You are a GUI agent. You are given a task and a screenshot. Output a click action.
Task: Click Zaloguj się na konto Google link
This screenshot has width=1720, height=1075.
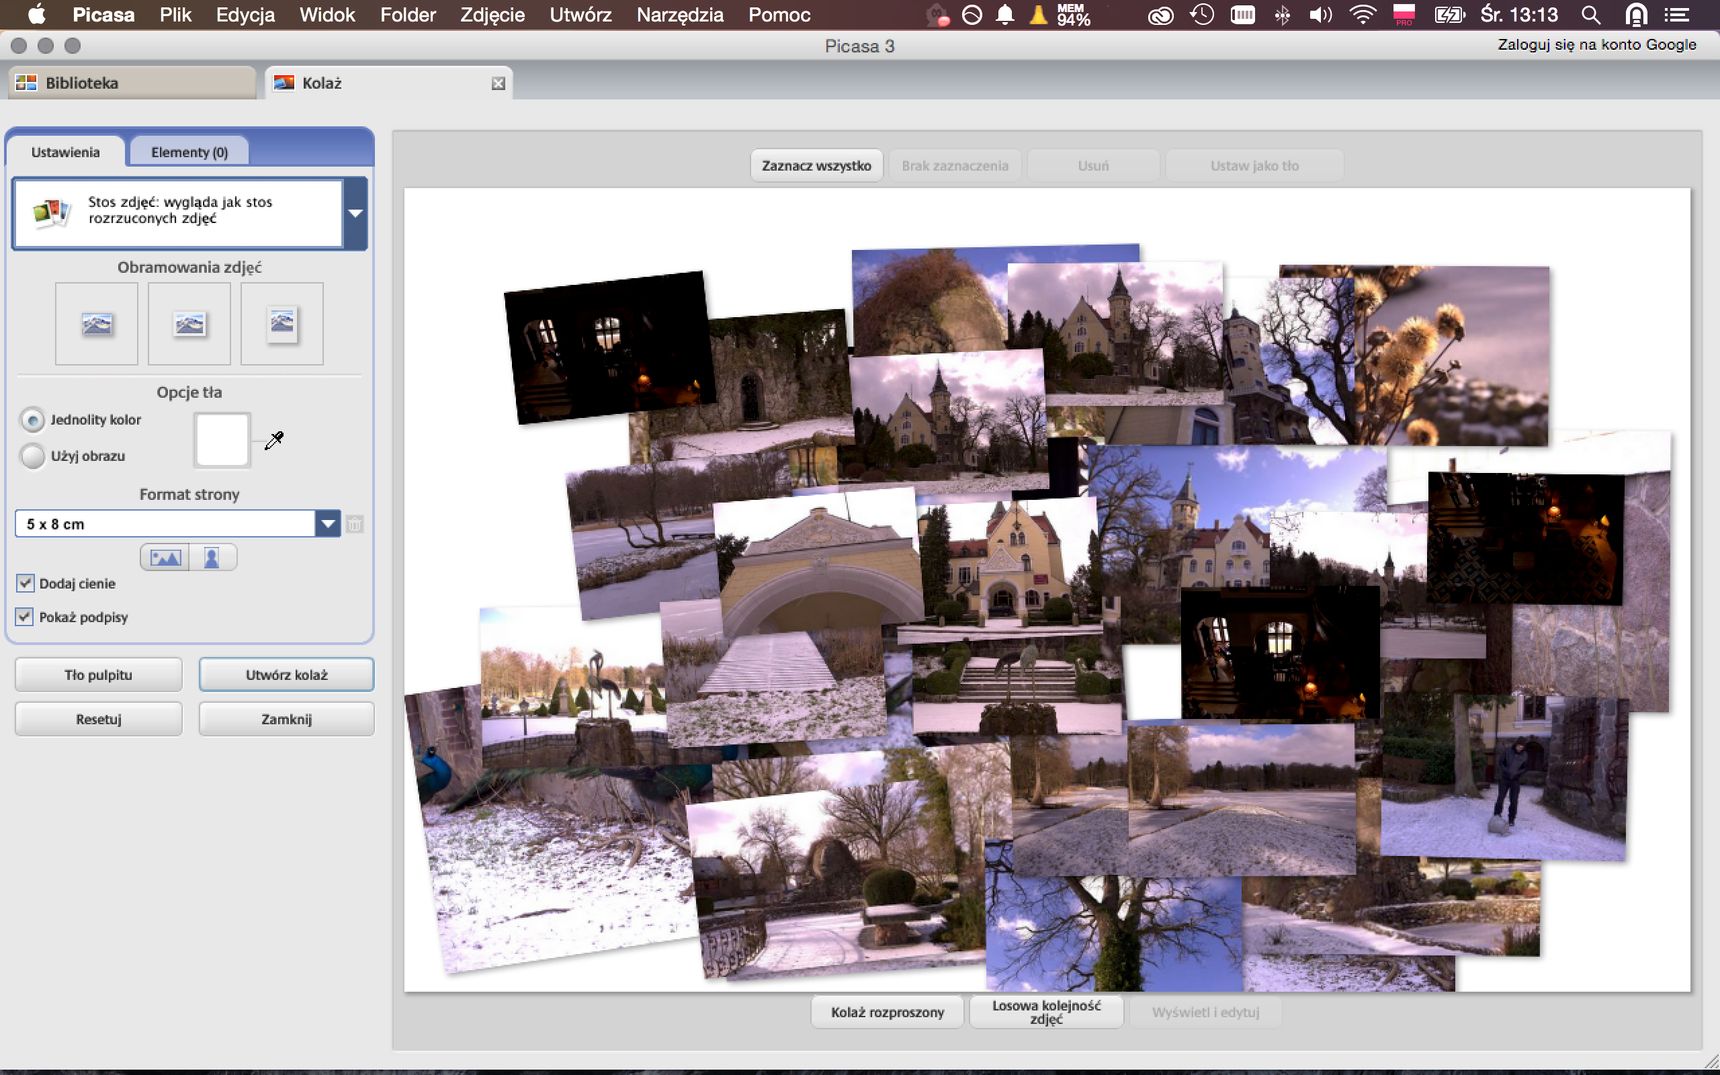pos(1596,45)
